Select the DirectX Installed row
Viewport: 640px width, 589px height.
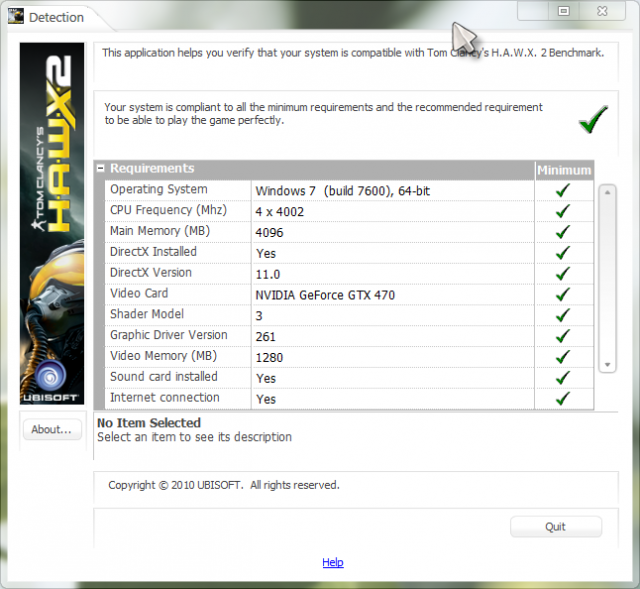[349, 252]
